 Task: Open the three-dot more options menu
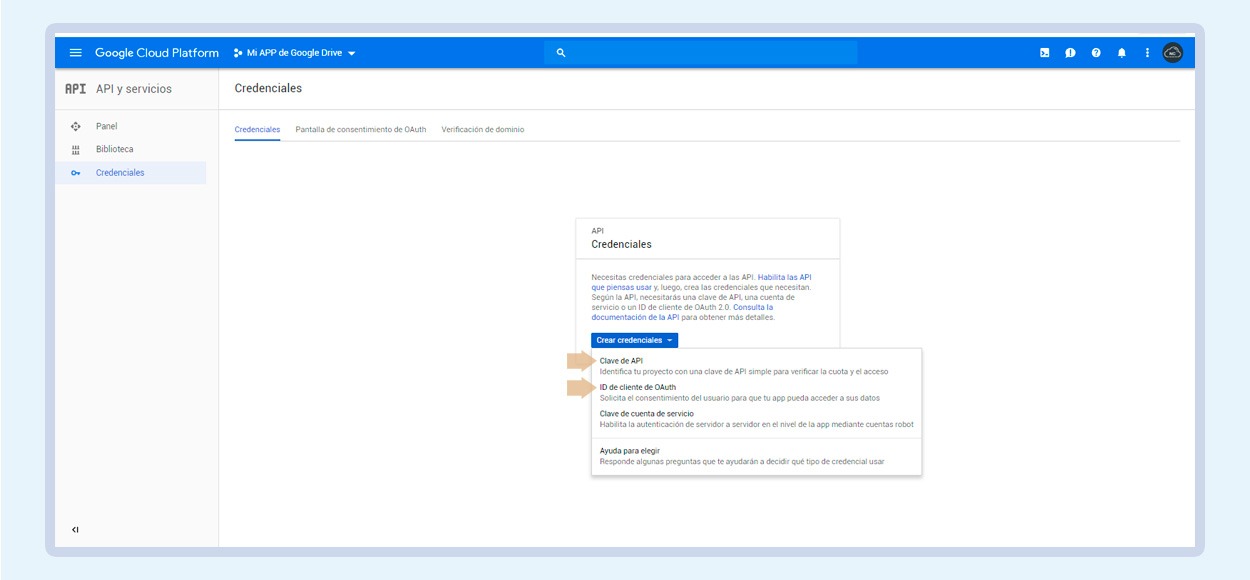pyautogui.click(x=1147, y=53)
